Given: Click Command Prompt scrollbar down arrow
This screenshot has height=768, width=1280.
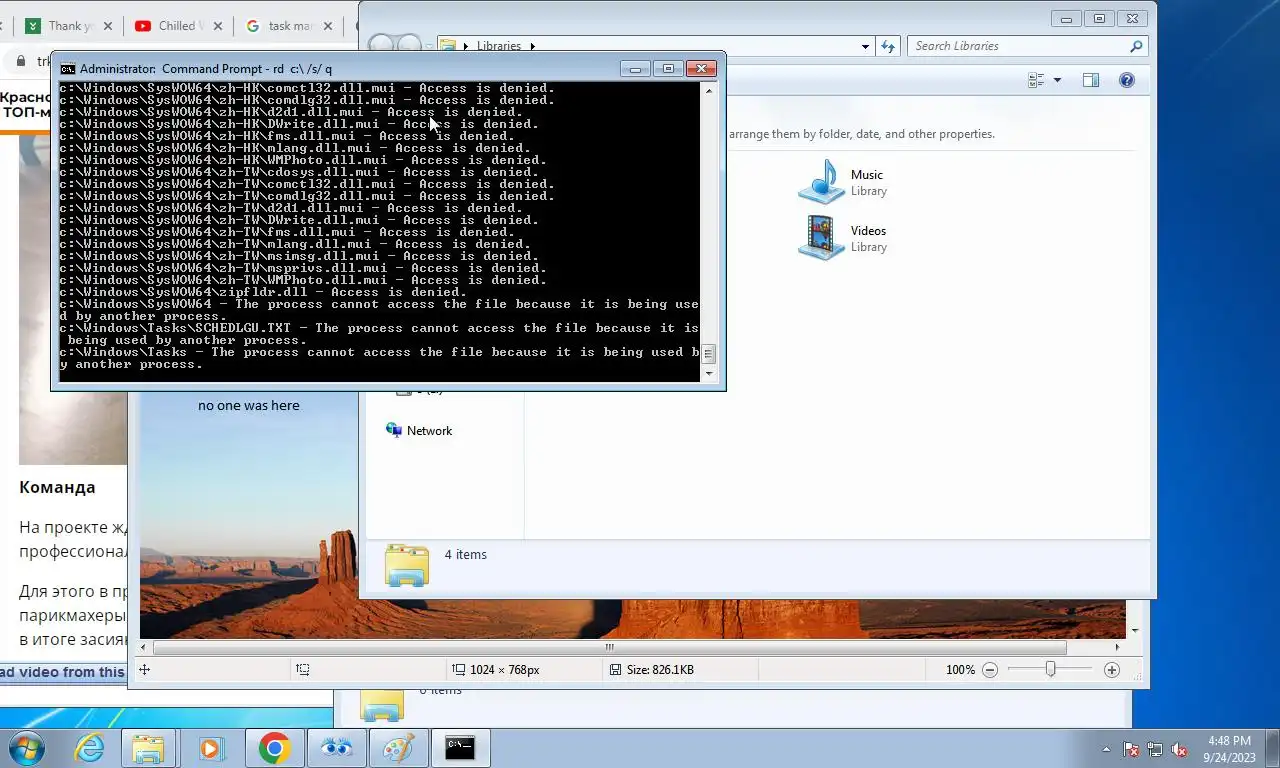Looking at the screenshot, I should (709, 373).
